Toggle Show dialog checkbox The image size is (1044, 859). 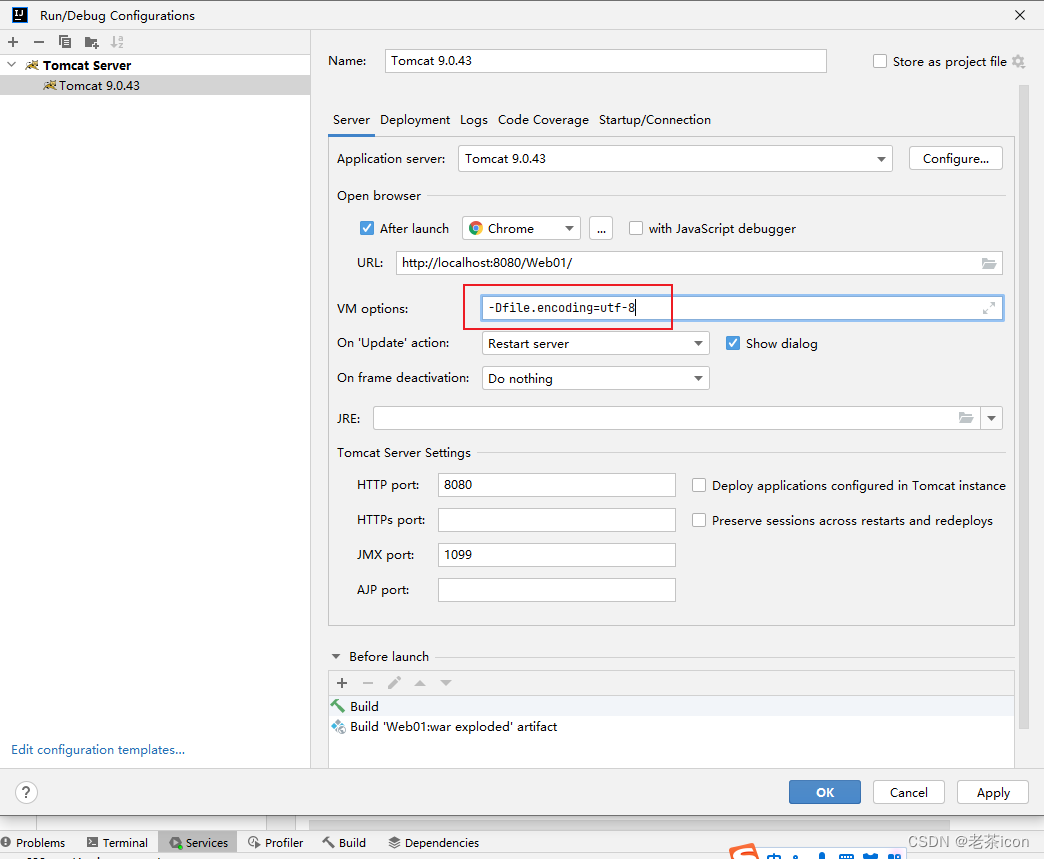[733, 344]
